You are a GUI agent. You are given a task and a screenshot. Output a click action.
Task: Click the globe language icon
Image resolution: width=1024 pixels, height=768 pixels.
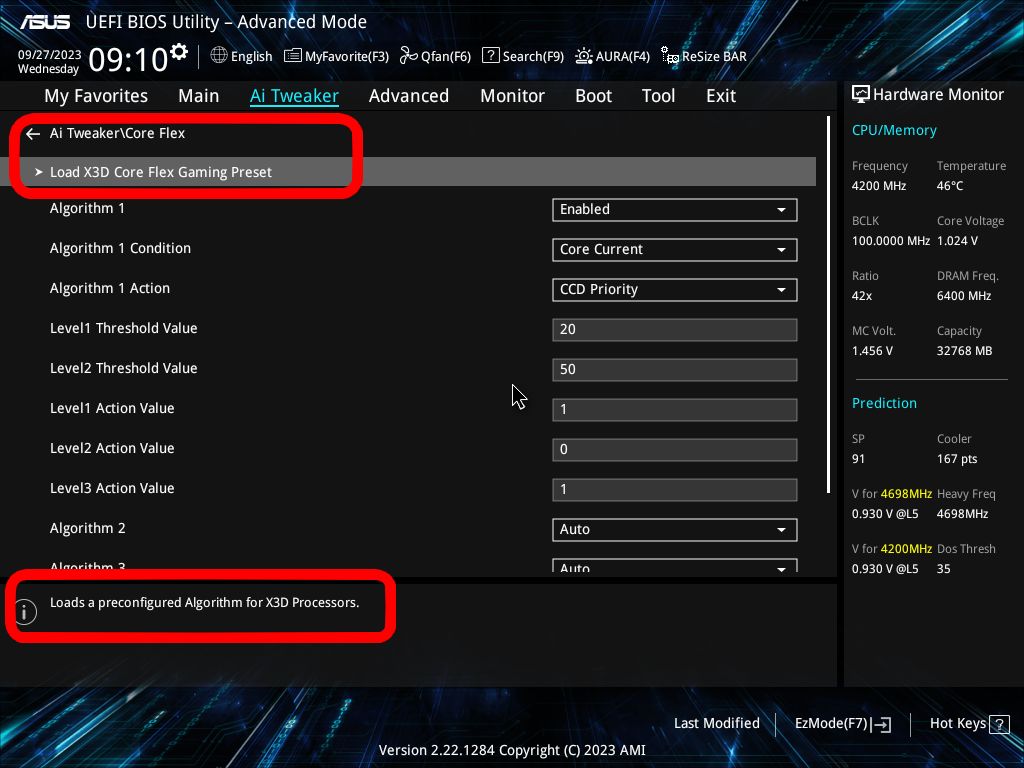[219, 56]
